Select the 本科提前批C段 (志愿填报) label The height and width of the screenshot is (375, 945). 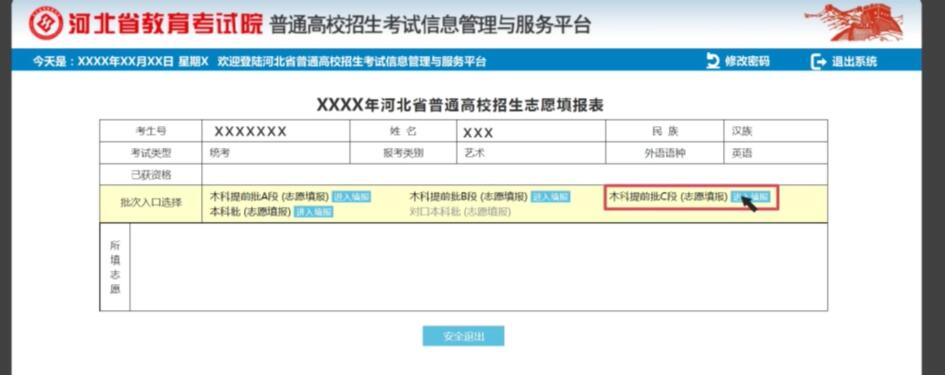click(x=668, y=197)
